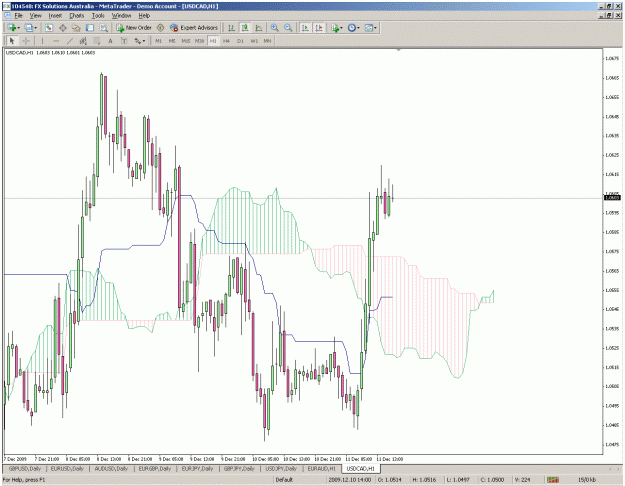Switch chart to candlesticks

245,28
